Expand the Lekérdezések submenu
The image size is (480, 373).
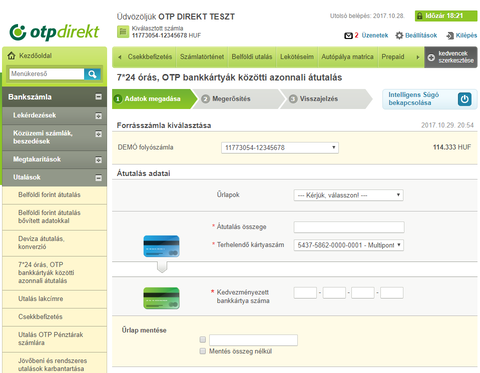pos(98,116)
